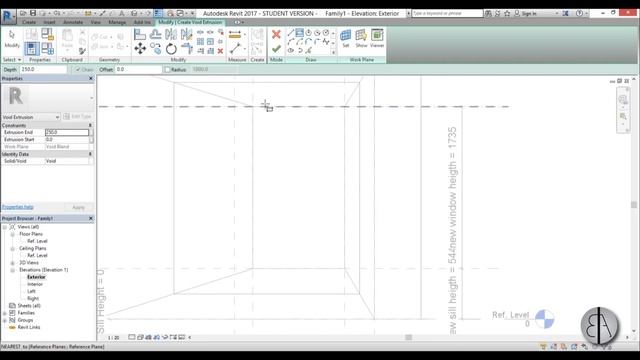Open the Insert ribbon tab
Image resolution: width=640 pixels, height=360 pixels.
pyautogui.click(x=49, y=22)
